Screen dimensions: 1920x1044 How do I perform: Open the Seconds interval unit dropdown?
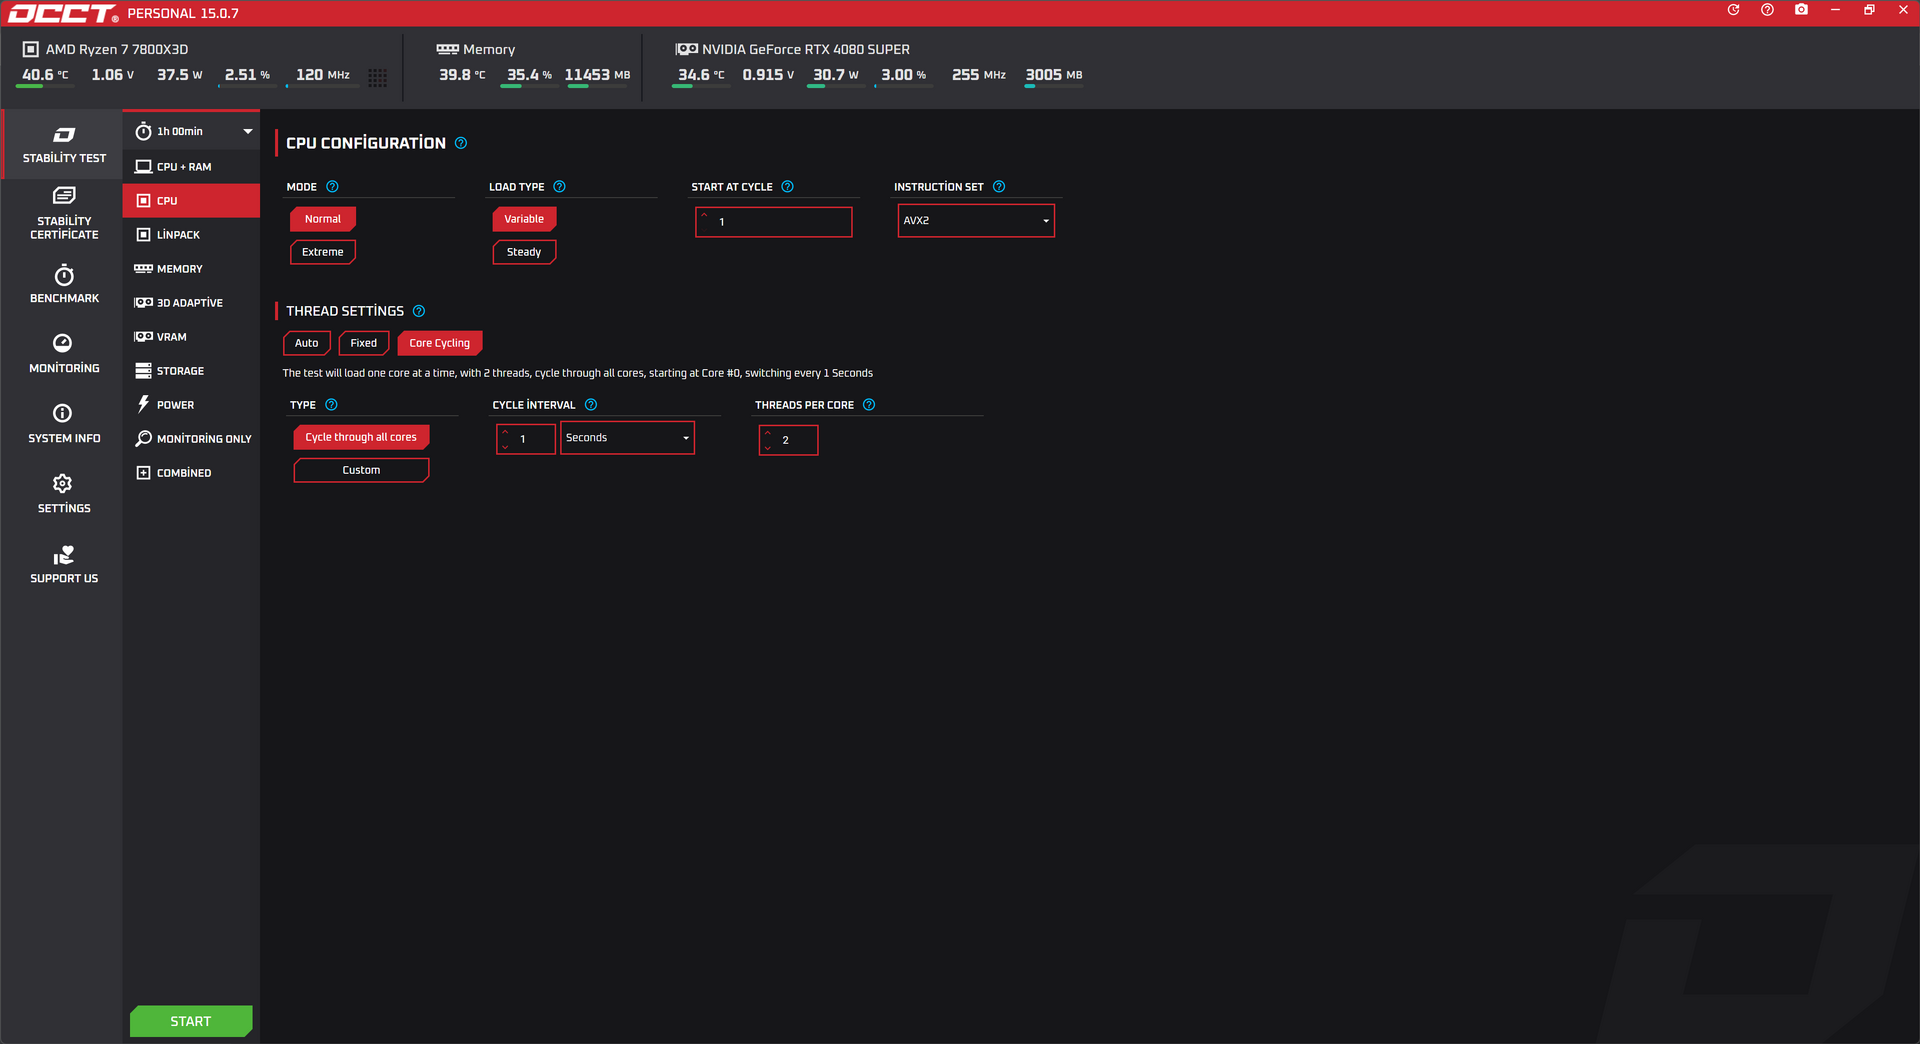pos(627,438)
